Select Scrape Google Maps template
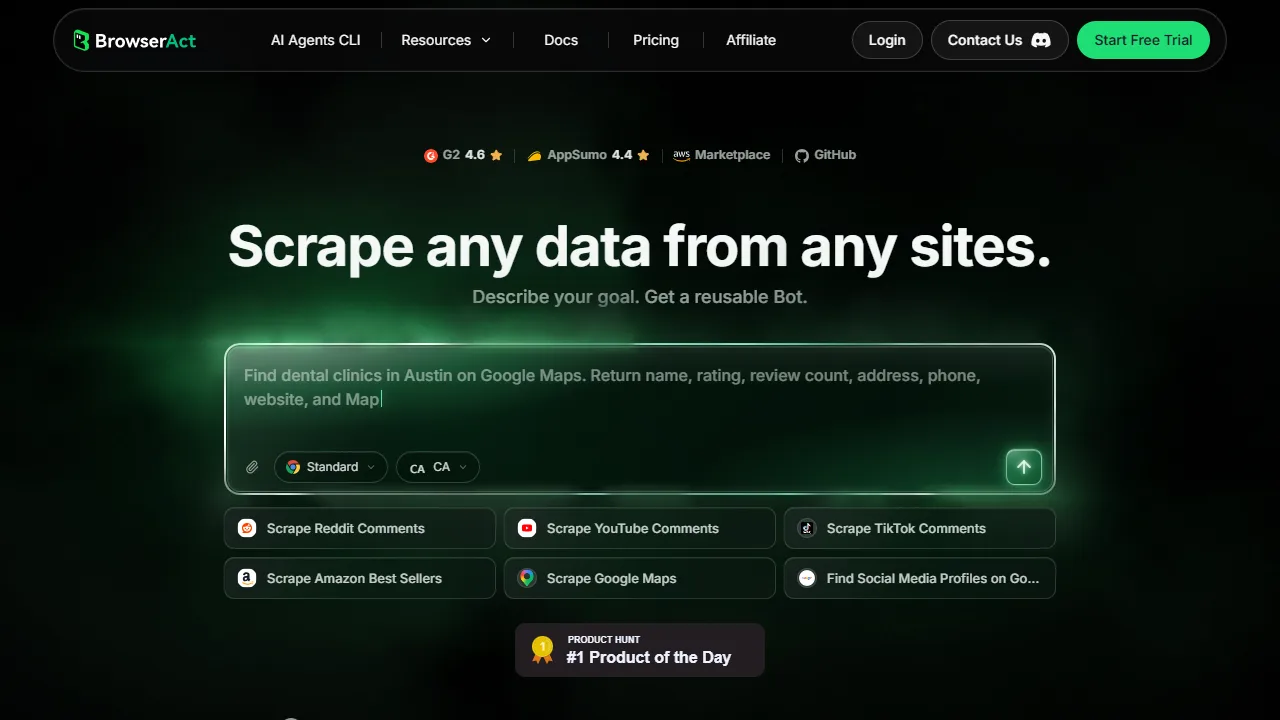 (x=640, y=578)
